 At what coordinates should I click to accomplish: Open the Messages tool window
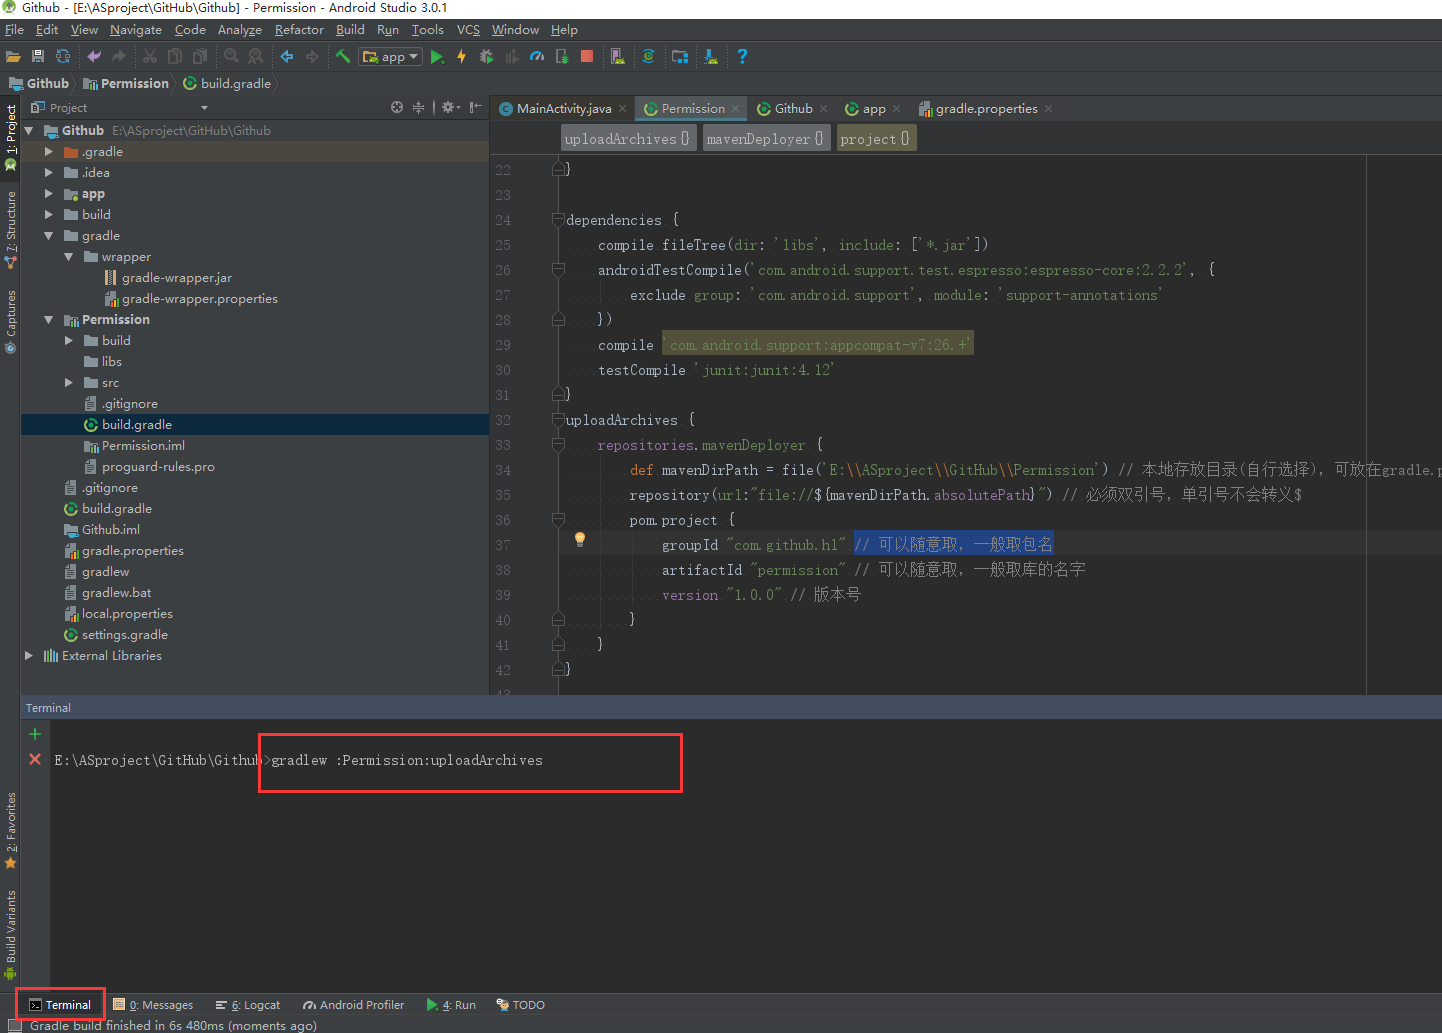[x=153, y=1005]
